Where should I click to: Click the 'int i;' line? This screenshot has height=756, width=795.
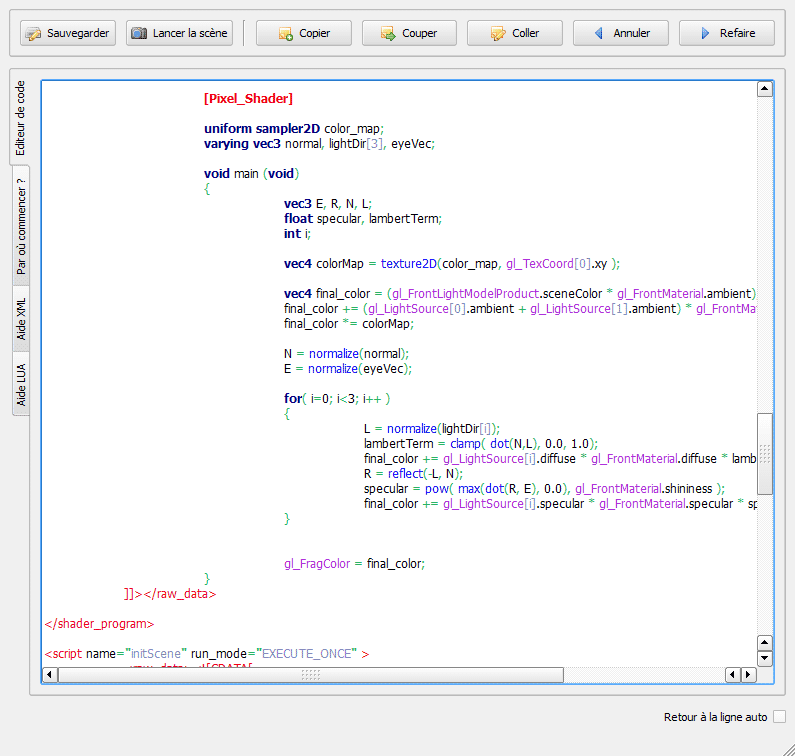click(x=297, y=234)
